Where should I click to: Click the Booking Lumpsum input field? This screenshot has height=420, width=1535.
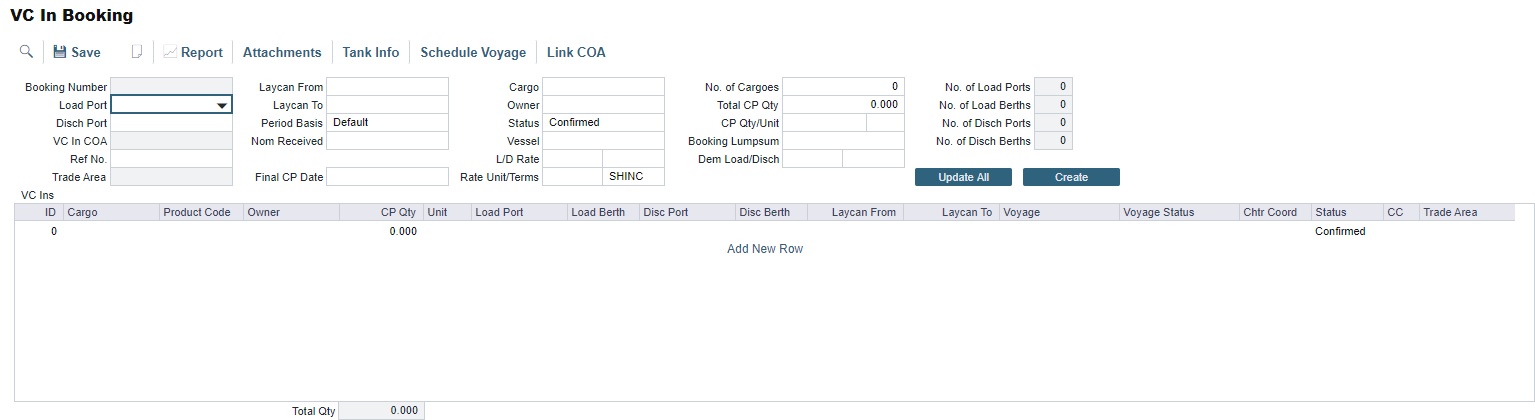pos(843,141)
